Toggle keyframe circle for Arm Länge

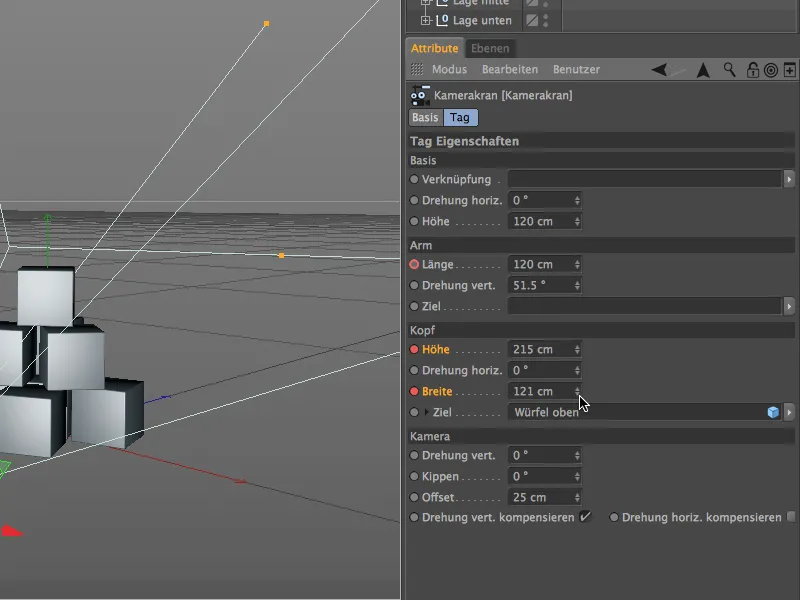click(414, 264)
